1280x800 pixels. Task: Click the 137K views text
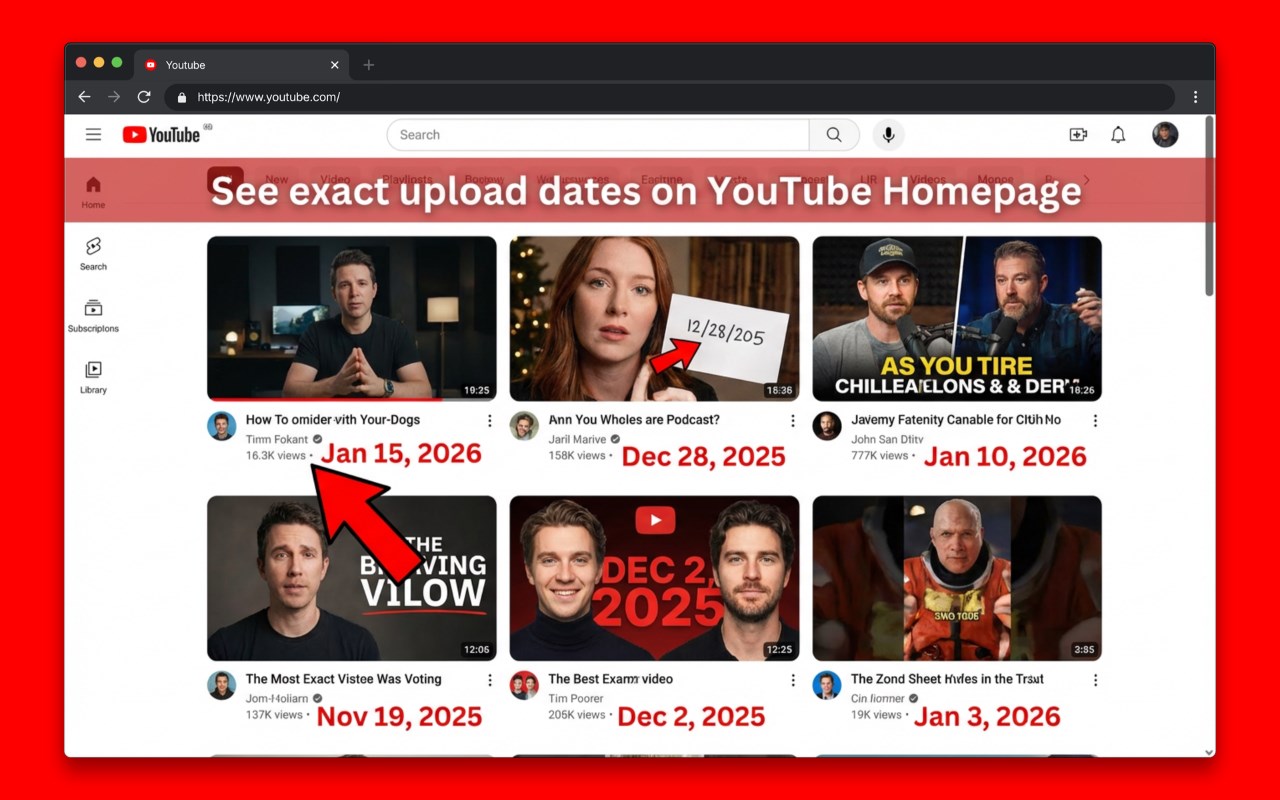(274, 715)
